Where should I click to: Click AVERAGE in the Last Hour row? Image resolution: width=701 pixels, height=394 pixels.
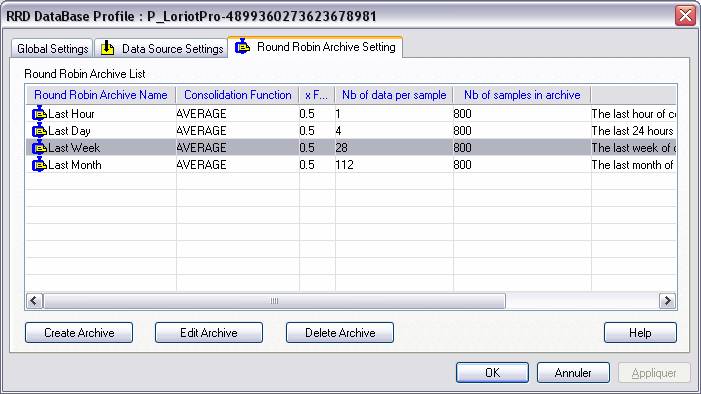202,114
